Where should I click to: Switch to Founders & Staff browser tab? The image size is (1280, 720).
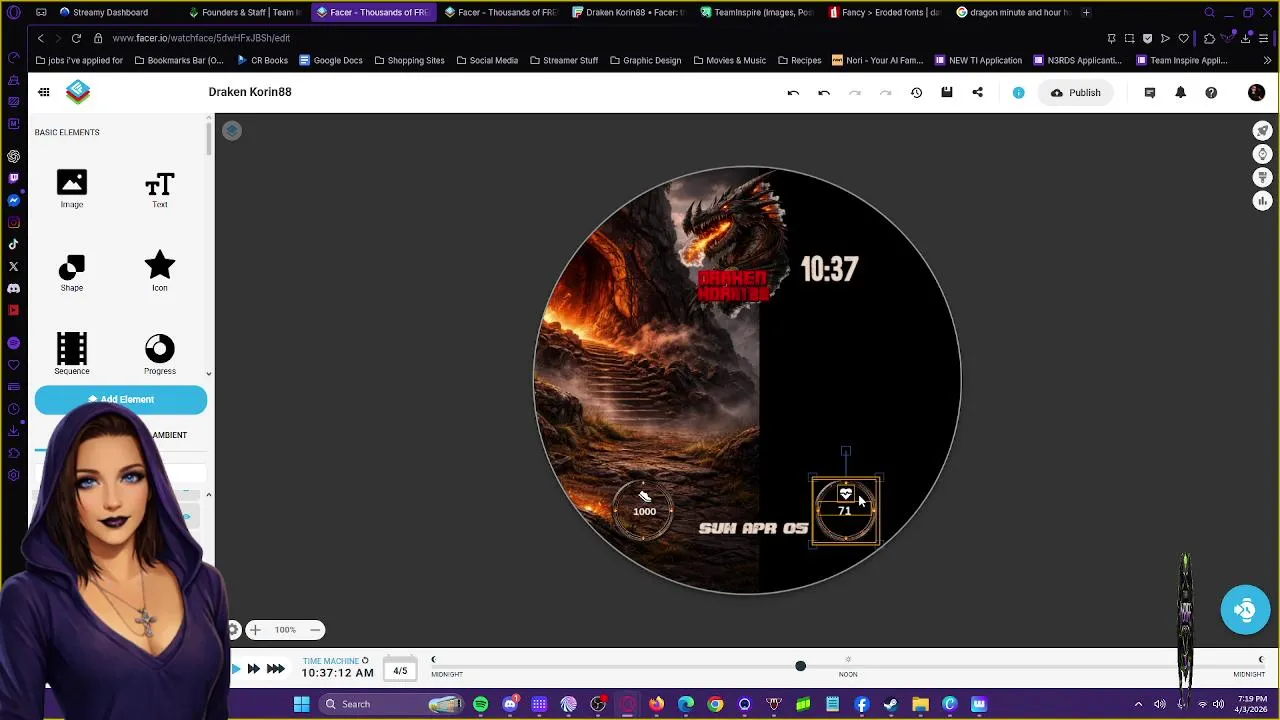pyautogui.click(x=246, y=12)
